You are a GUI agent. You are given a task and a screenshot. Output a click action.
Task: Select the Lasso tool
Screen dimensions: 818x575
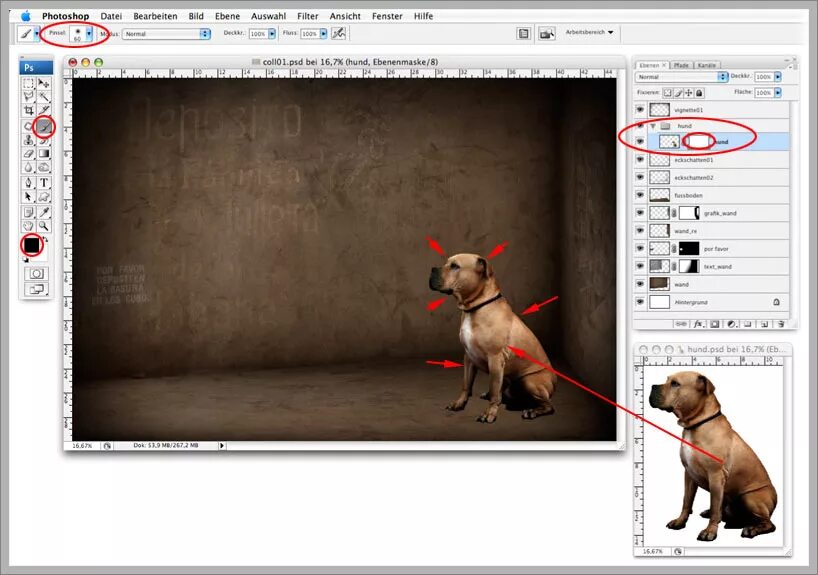pyautogui.click(x=28, y=96)
